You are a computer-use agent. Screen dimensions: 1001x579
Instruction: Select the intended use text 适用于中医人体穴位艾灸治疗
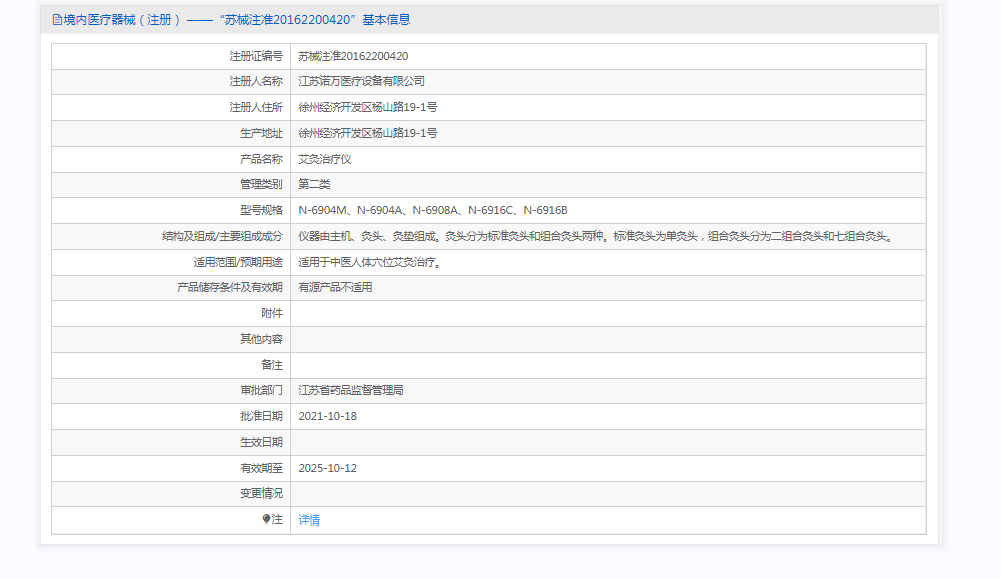[x=369, y=263]
